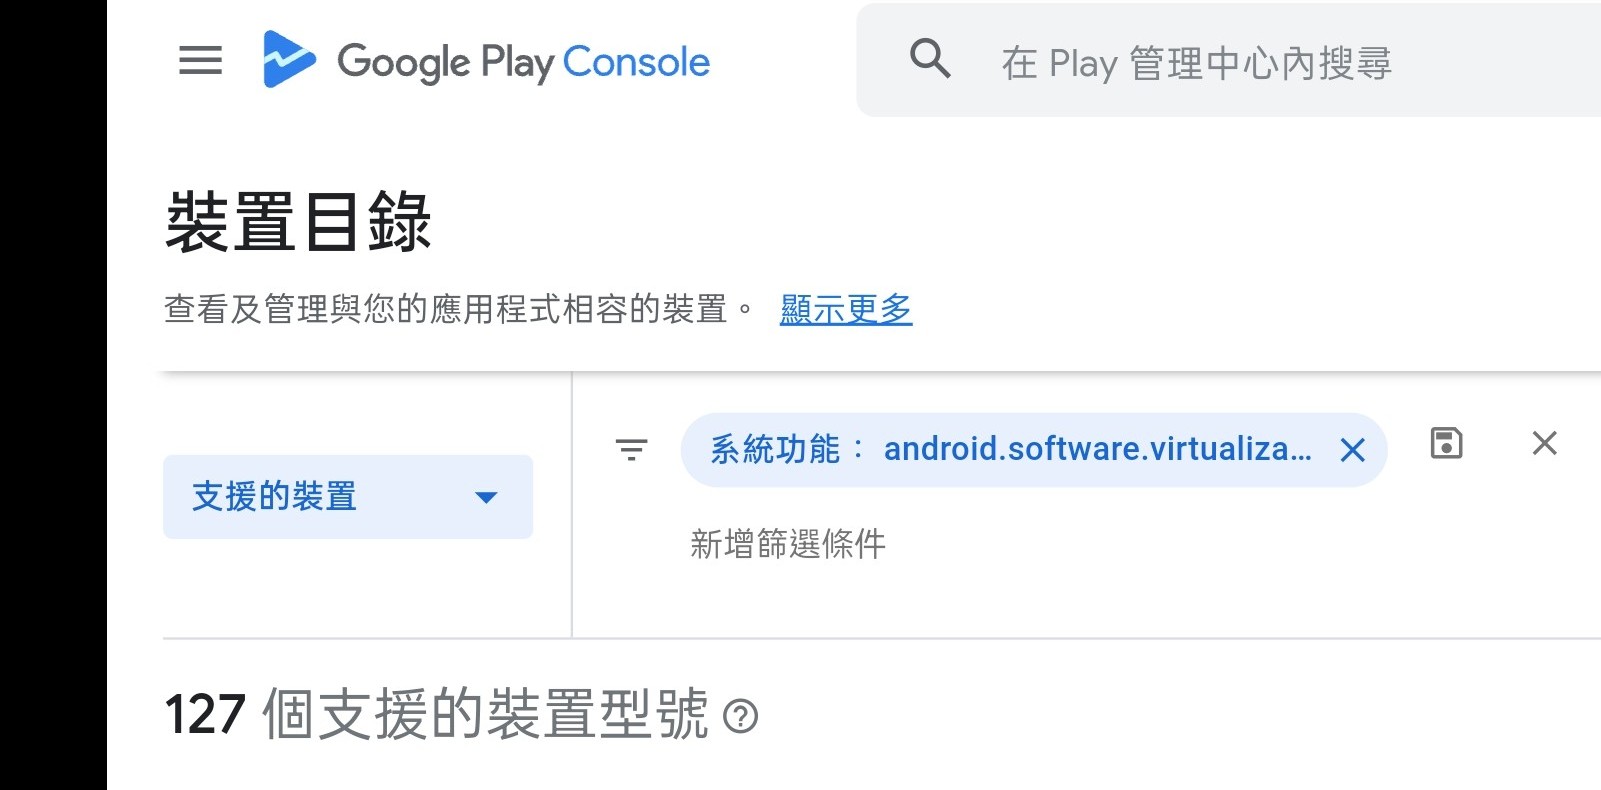This screenshot has height=790, width=1601.
Task: Click the 顯示更多 link
Action: 846,310
